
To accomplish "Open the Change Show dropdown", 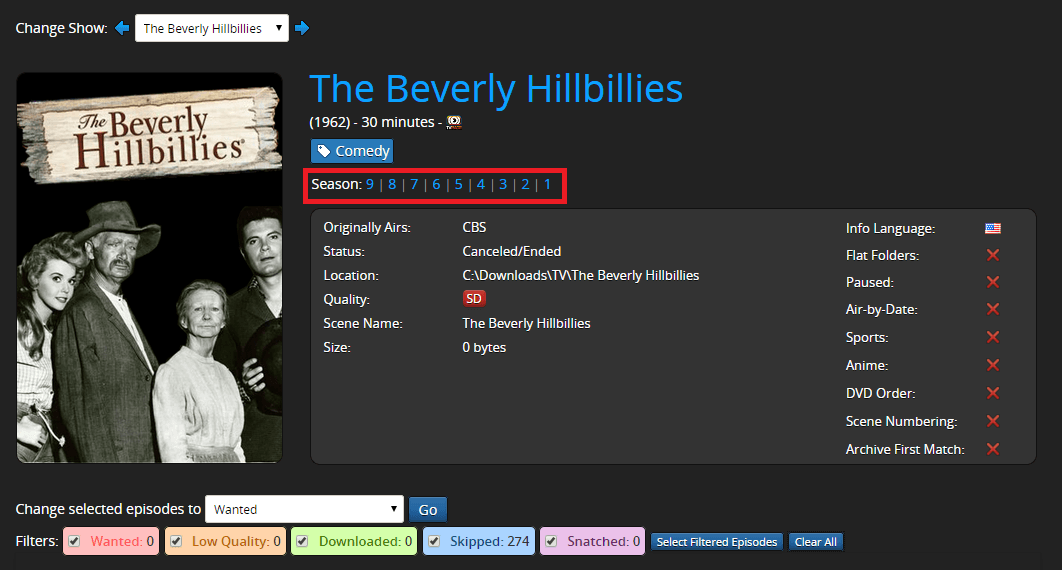I will 211,28.
